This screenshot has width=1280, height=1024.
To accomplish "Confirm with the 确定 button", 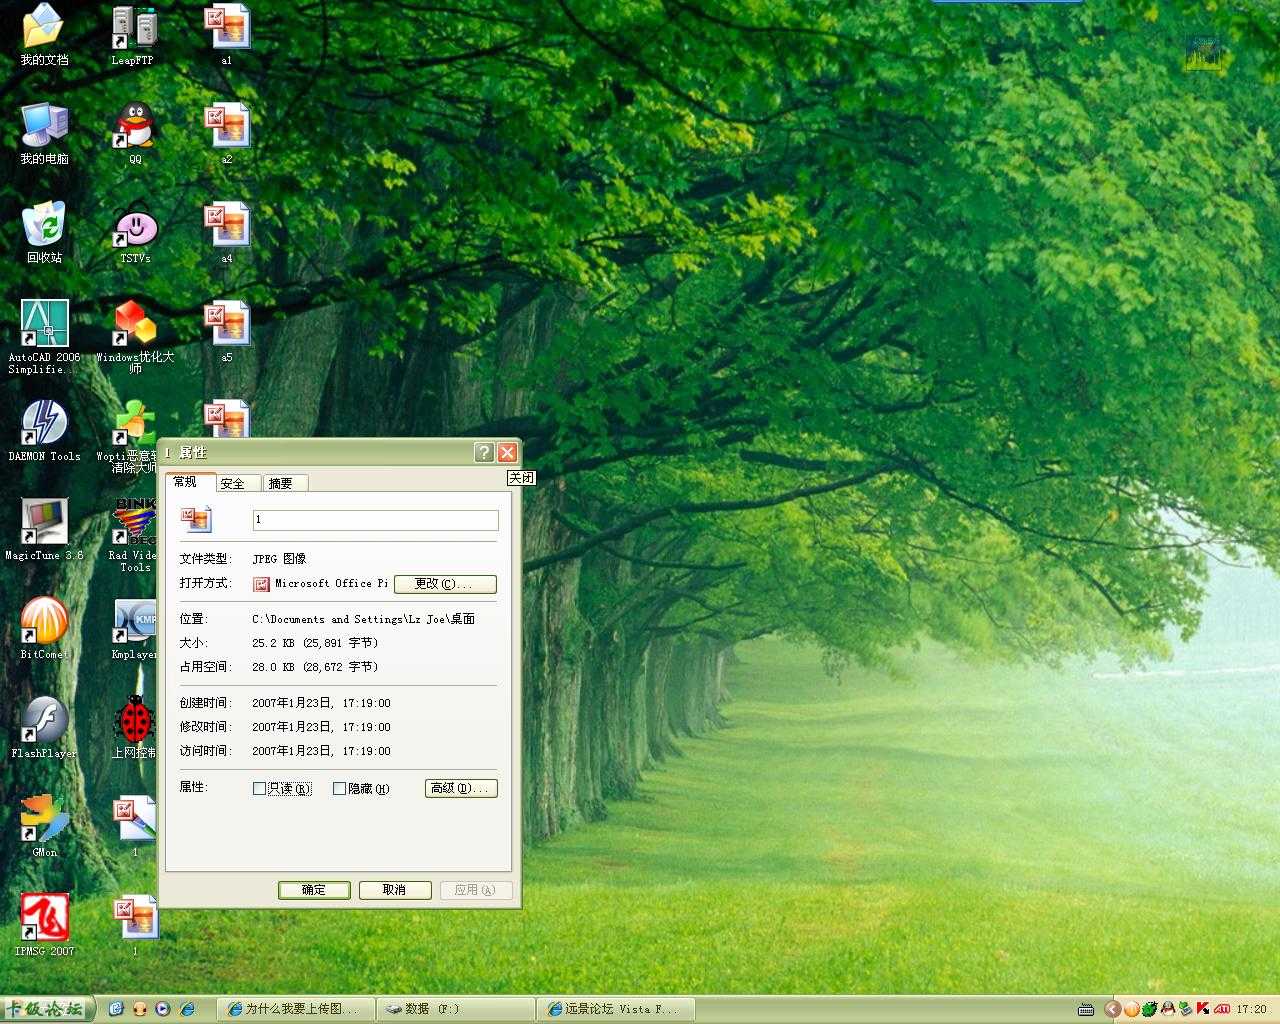I will 314,890.
